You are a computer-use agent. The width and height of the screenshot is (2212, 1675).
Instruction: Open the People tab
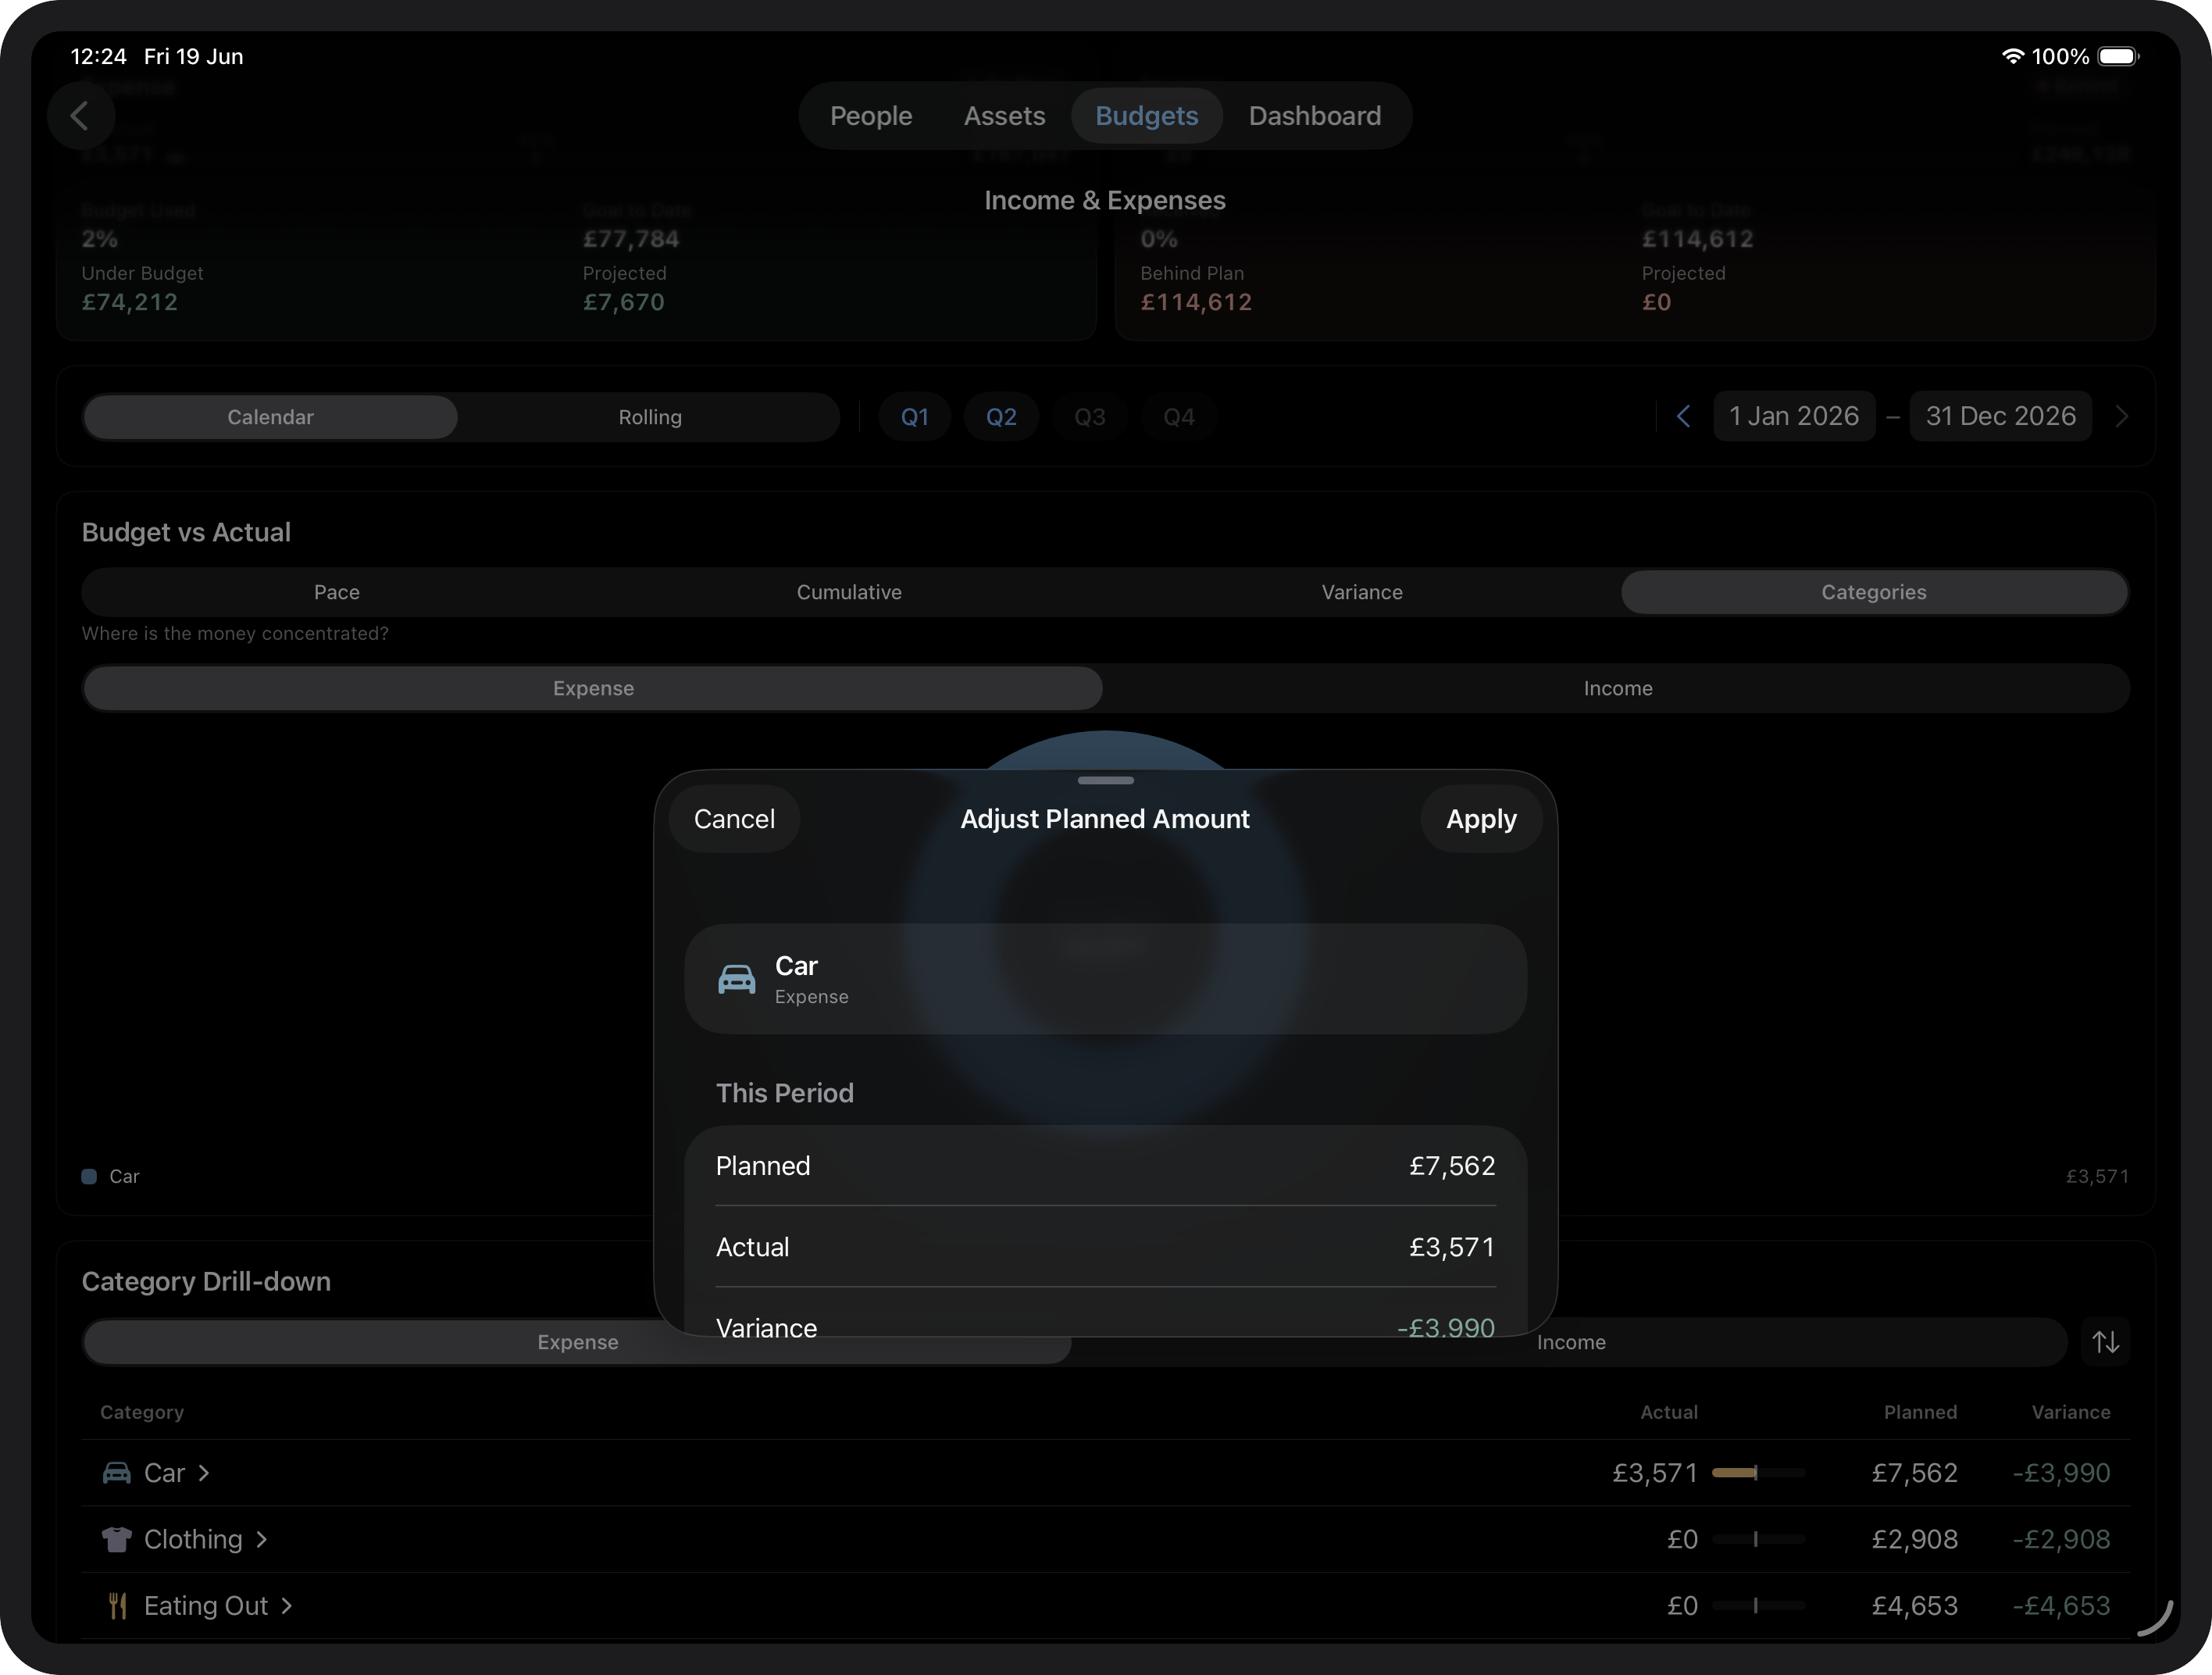click(871, 116)
